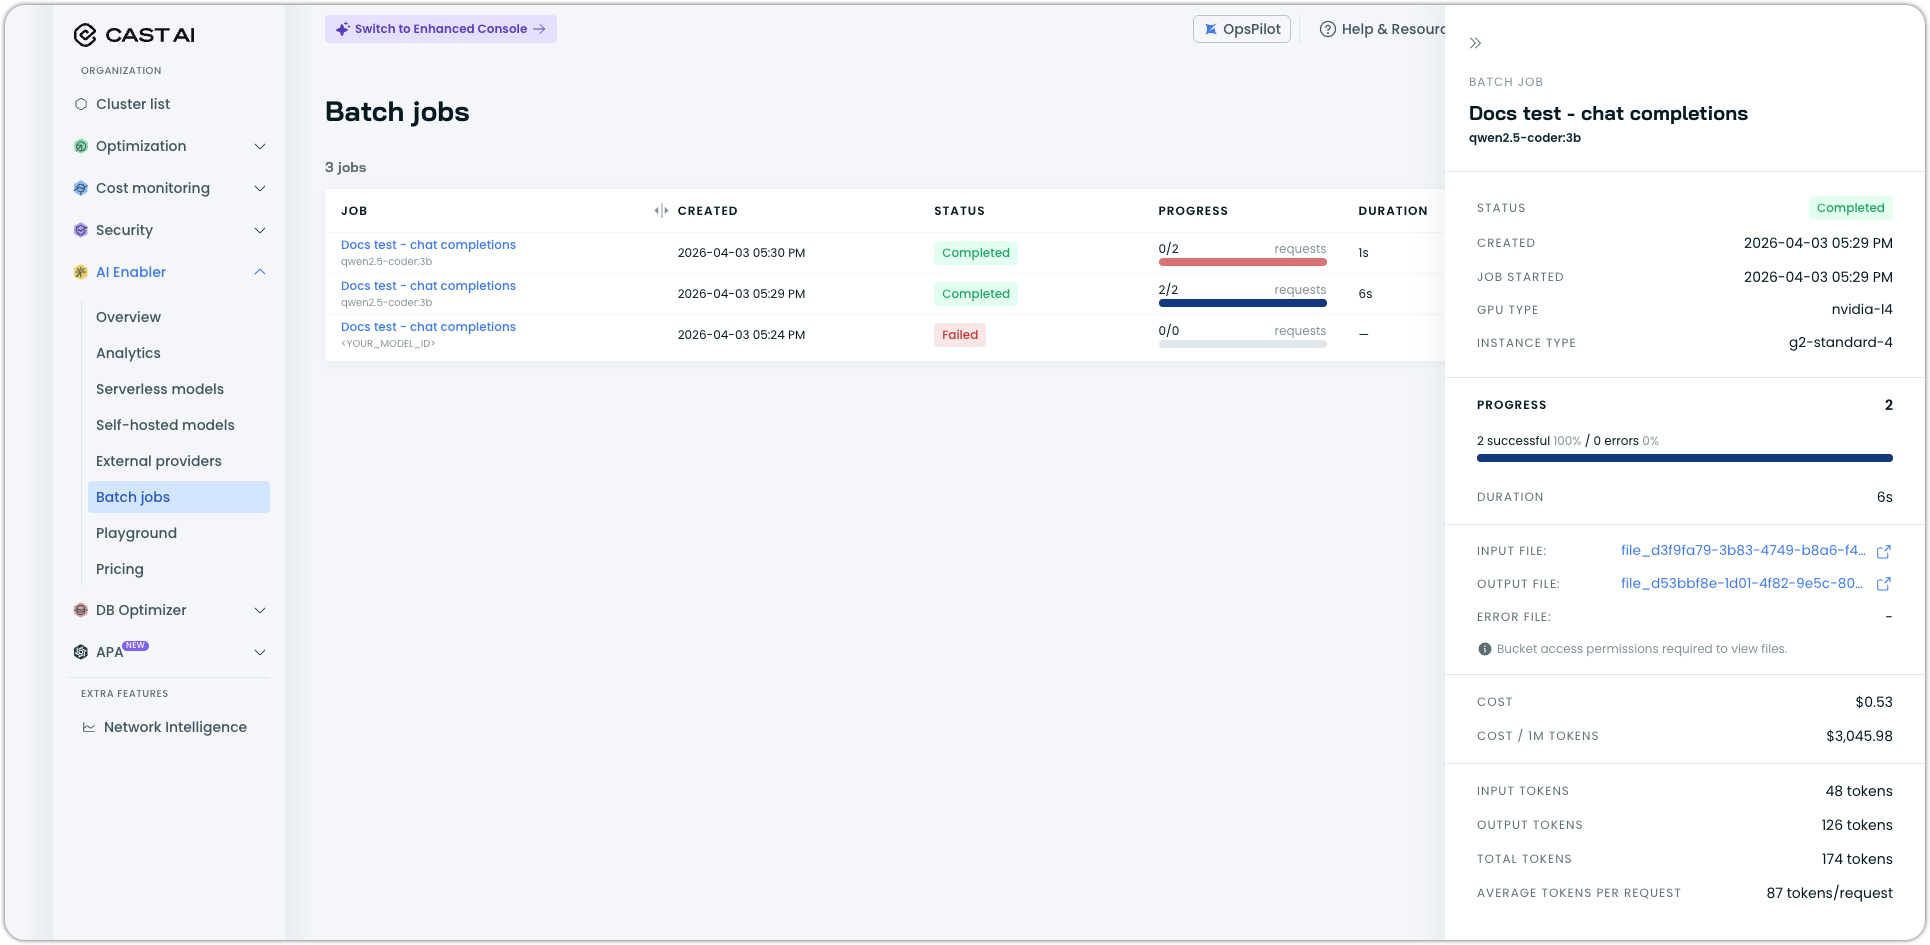Open the 05:29 PM Docs test job

point(428,286)
